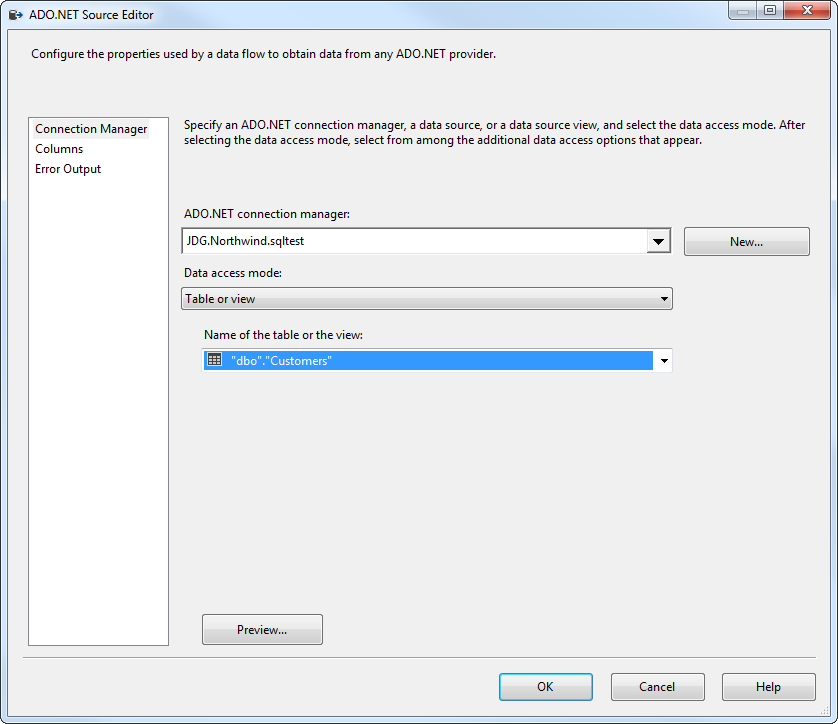
Task: Minimize the ADO.NET Source Editor window
Action: (742, 10)
